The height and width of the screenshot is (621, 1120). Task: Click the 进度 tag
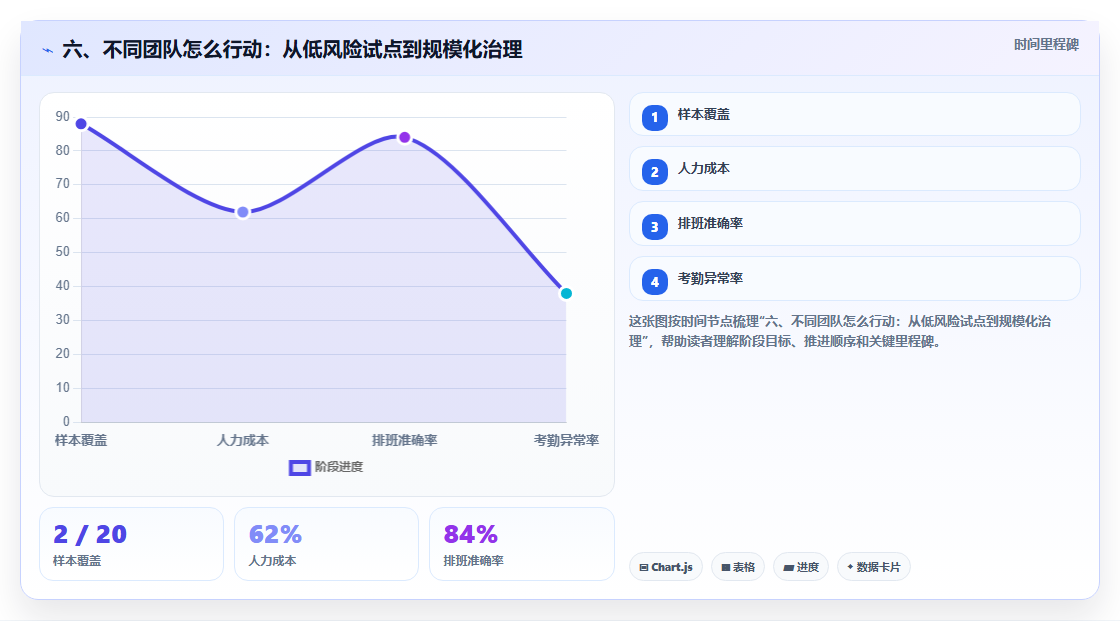point(801,567)
